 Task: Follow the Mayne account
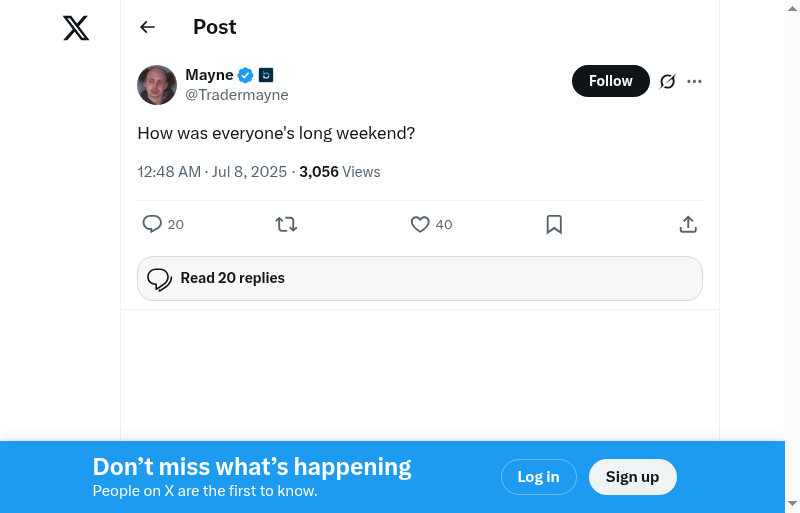pos(610,81)
